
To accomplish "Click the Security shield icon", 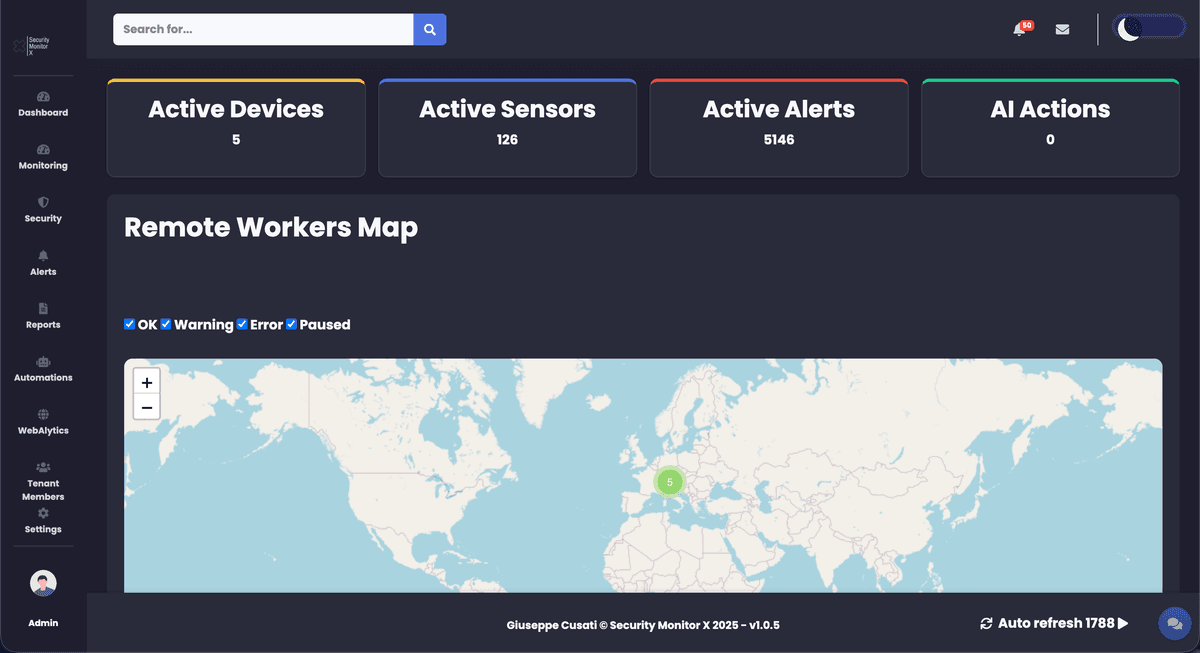I will tap(43, 202).
